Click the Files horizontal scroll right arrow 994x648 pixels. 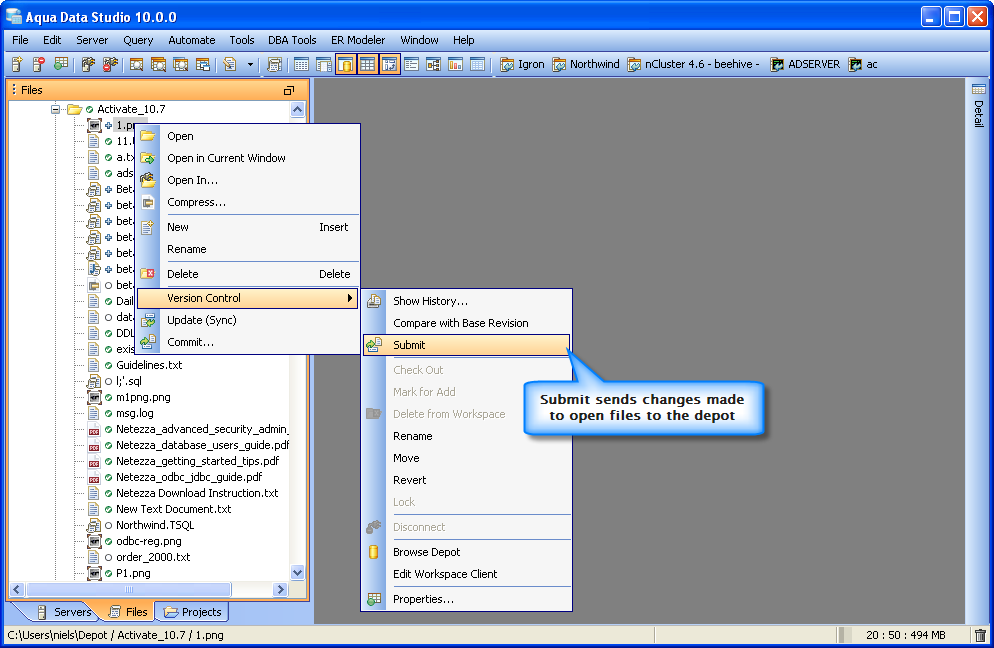(x=280, y=590)
